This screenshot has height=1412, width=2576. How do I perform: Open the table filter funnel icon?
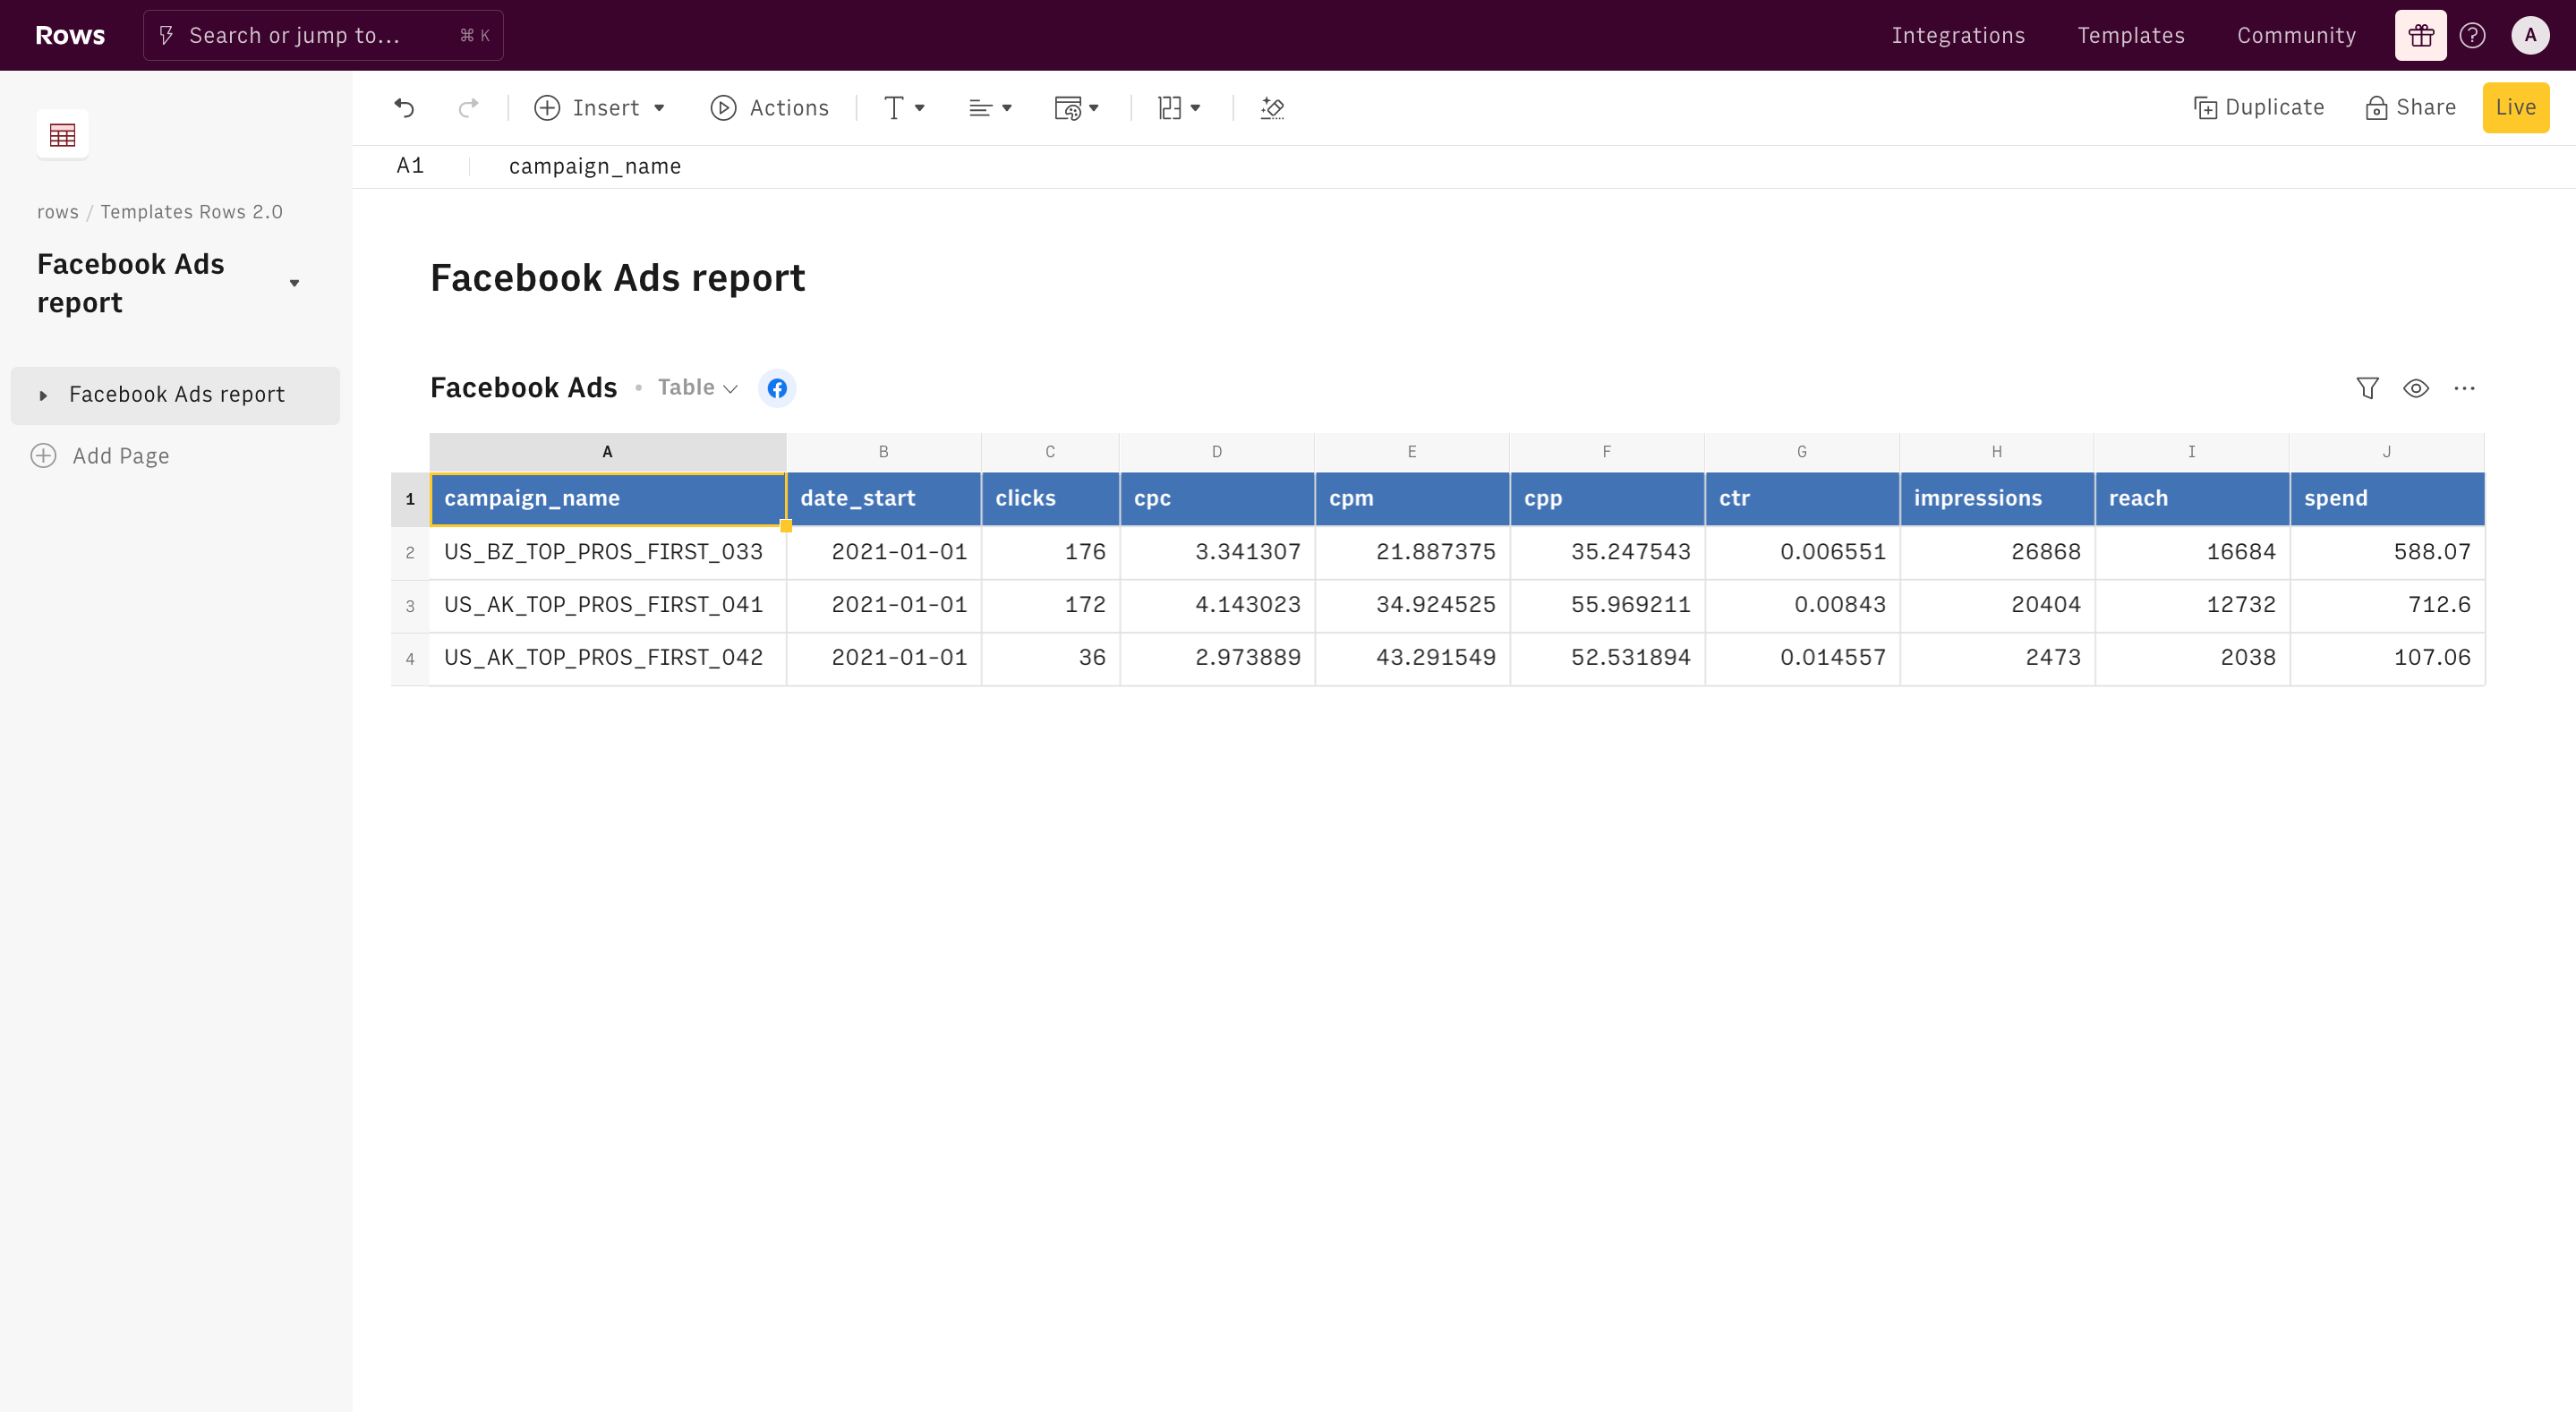pyautogui.click(x=2367, y=388)
